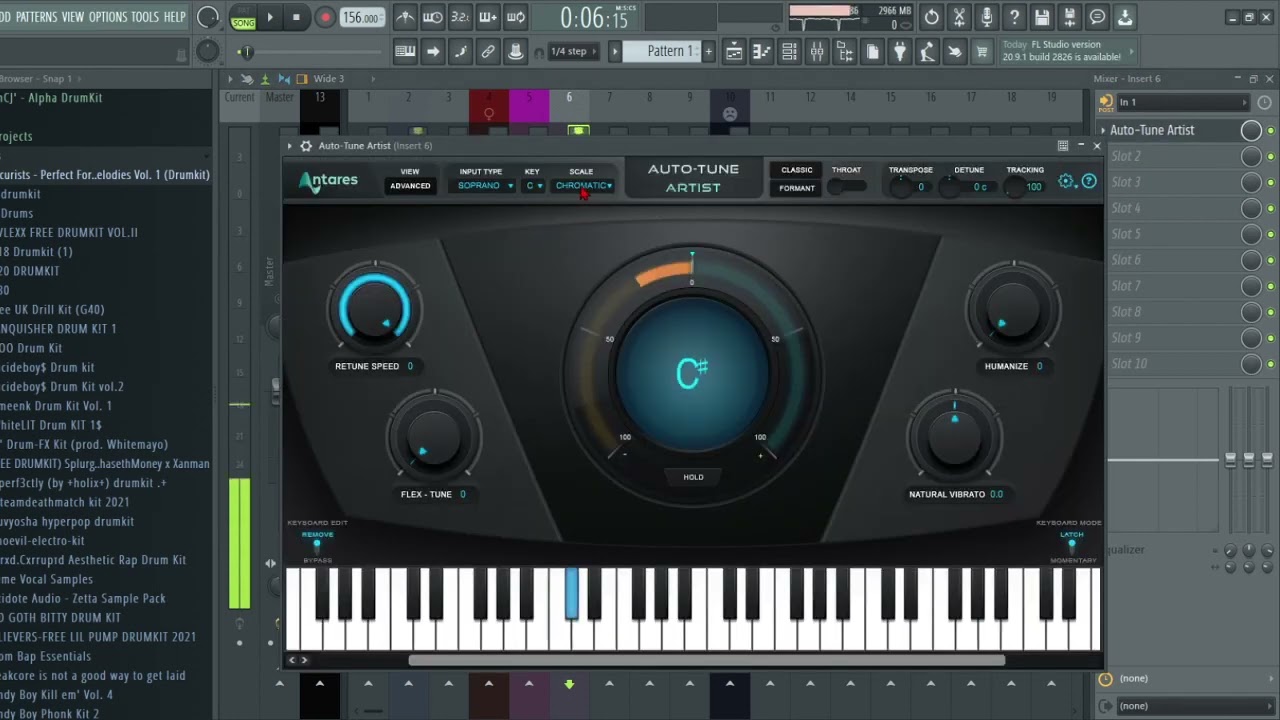The height and width of the screenshot is (720, 1280).
Task: Open the channel rack view icon
Action: coord(789,51)
